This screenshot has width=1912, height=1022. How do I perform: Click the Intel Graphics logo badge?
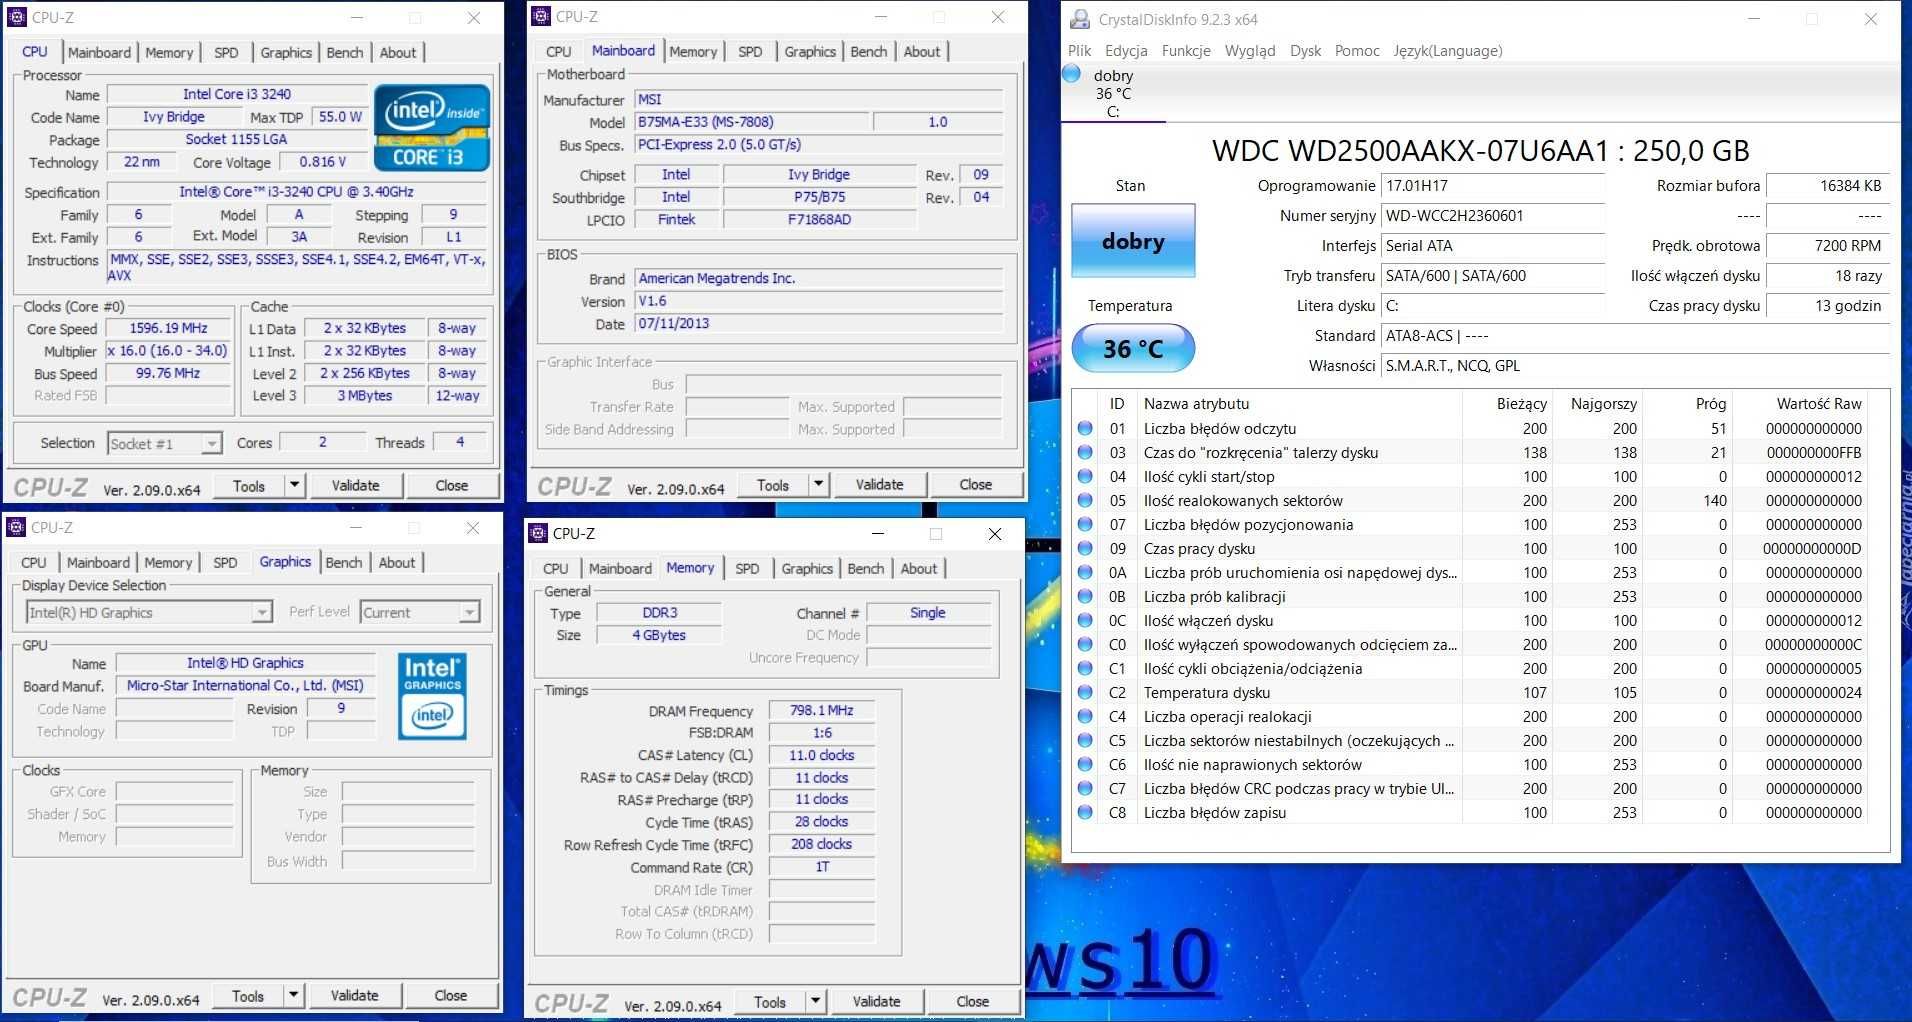[432, 696]
